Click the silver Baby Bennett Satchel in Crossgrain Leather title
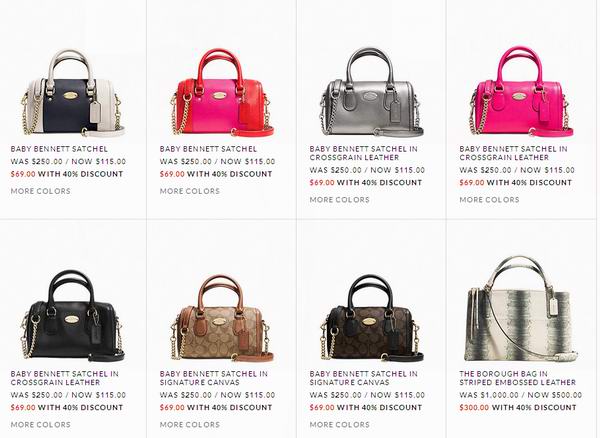The height and width of the screenshot is (438, 600). click(x=364, y=153)
